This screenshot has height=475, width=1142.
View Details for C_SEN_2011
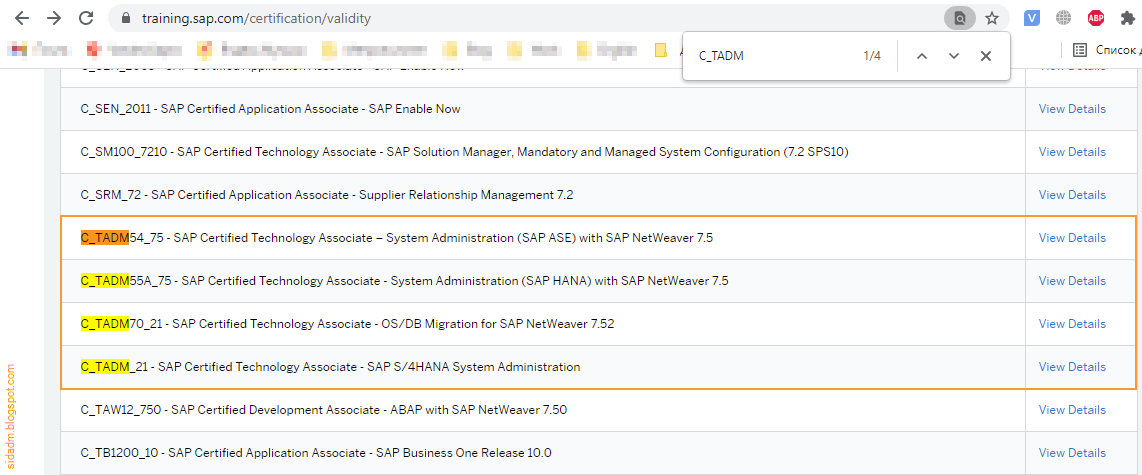point(1072,109)
